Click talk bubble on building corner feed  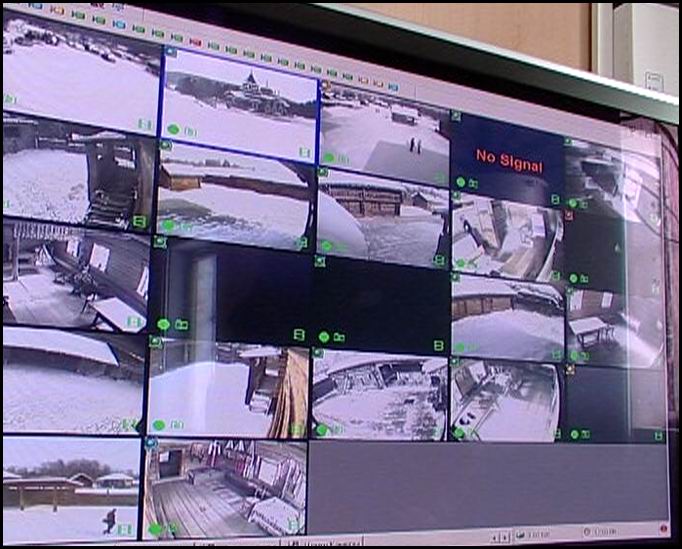[159, 425]
